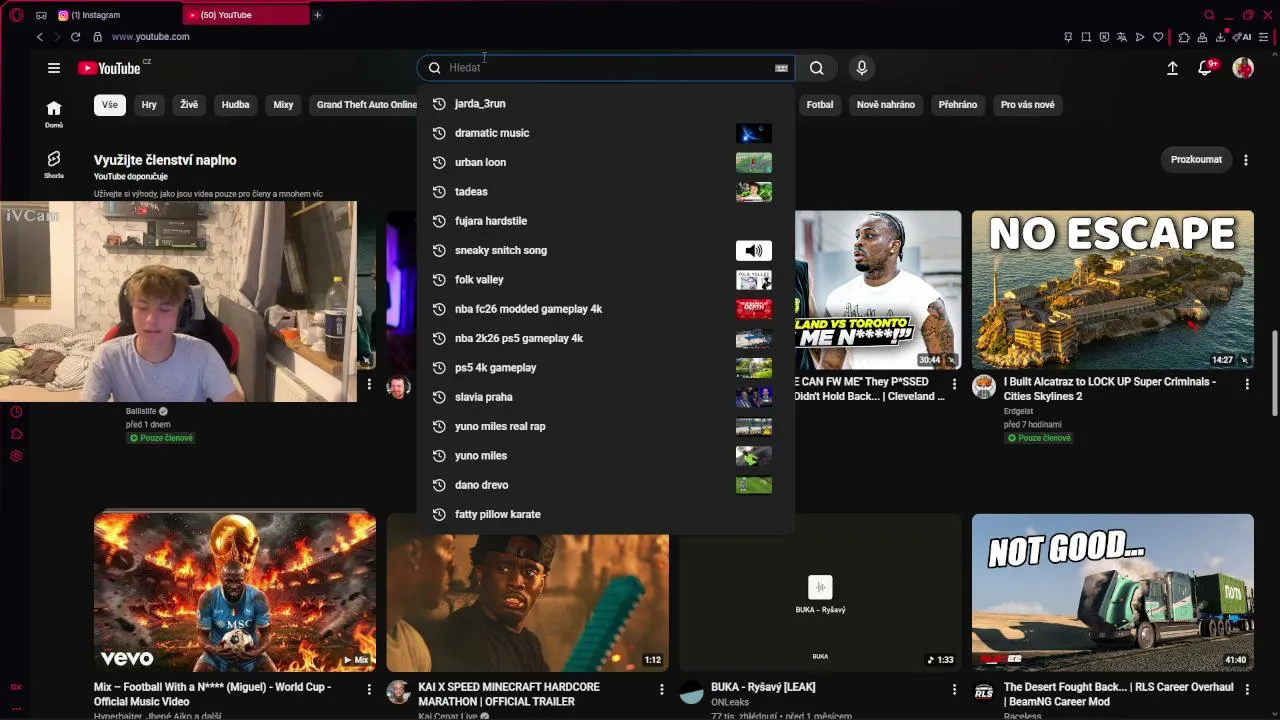Search tabs with the magnifier icon
This screenshot has height=720, width=1280.
point(1209,15)
